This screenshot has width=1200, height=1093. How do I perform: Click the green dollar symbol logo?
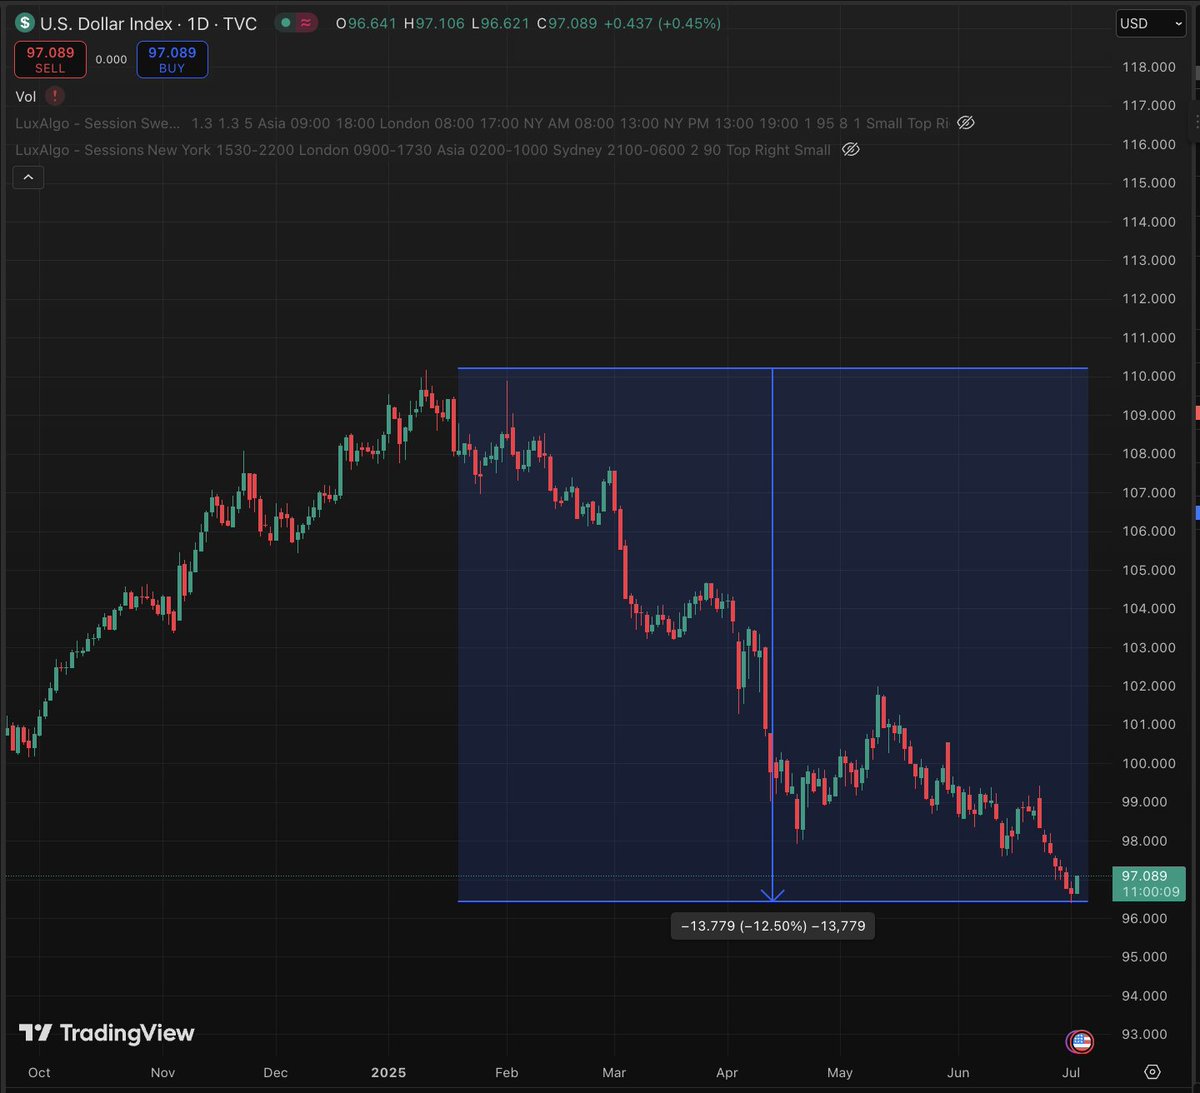pyautogui.click(x=24, y=22)
